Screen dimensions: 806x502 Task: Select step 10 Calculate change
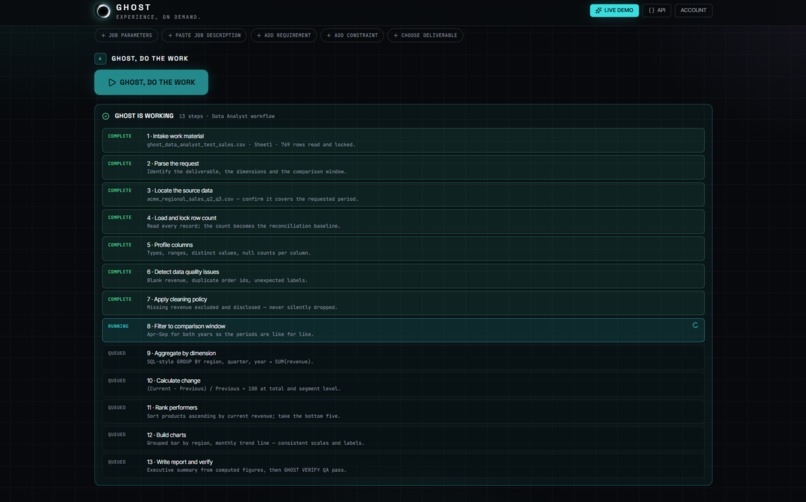(x=403, y=384)
